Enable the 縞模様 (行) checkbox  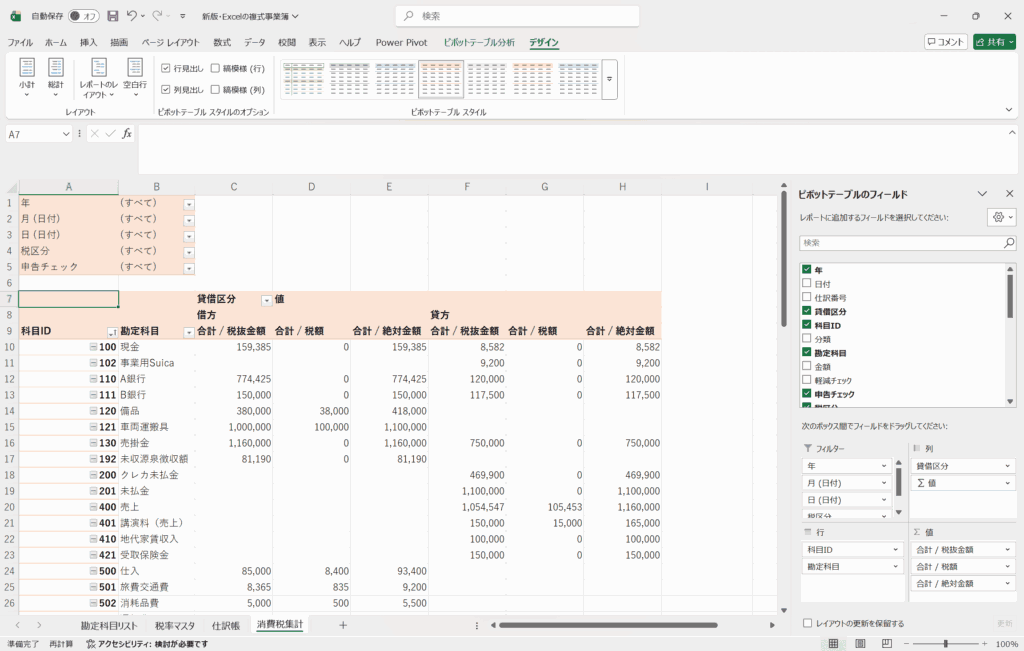point(216,68)
